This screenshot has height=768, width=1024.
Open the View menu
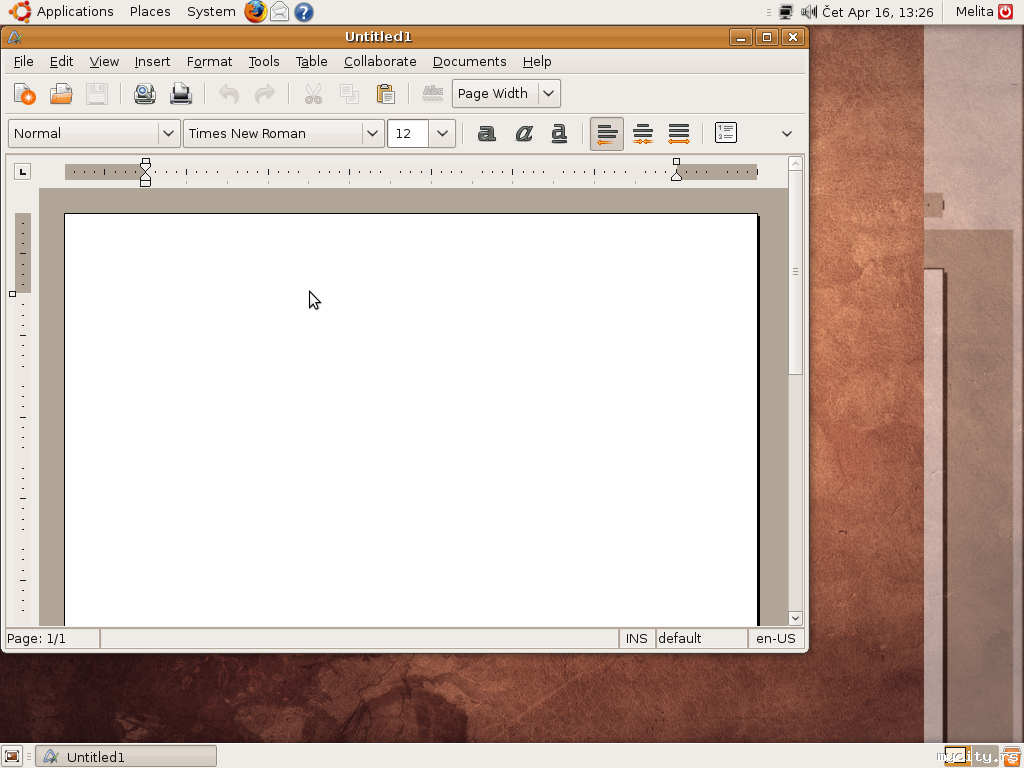click(x=104, y=61)
